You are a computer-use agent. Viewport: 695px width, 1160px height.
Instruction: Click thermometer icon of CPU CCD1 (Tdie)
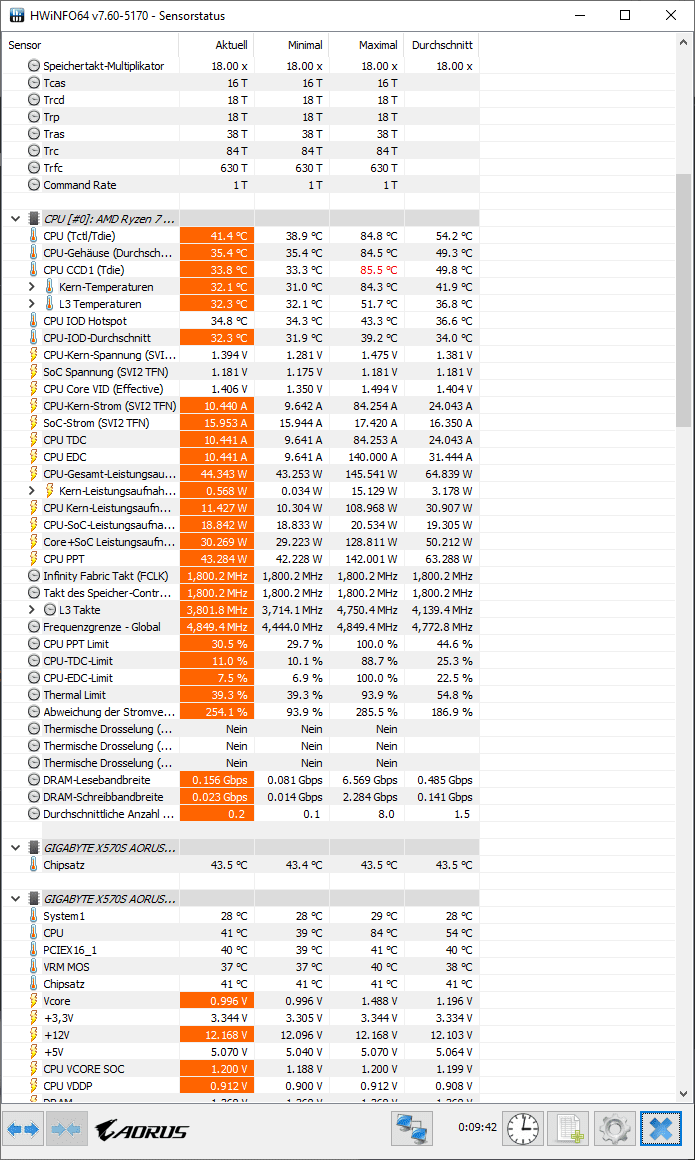coord(33,270)
